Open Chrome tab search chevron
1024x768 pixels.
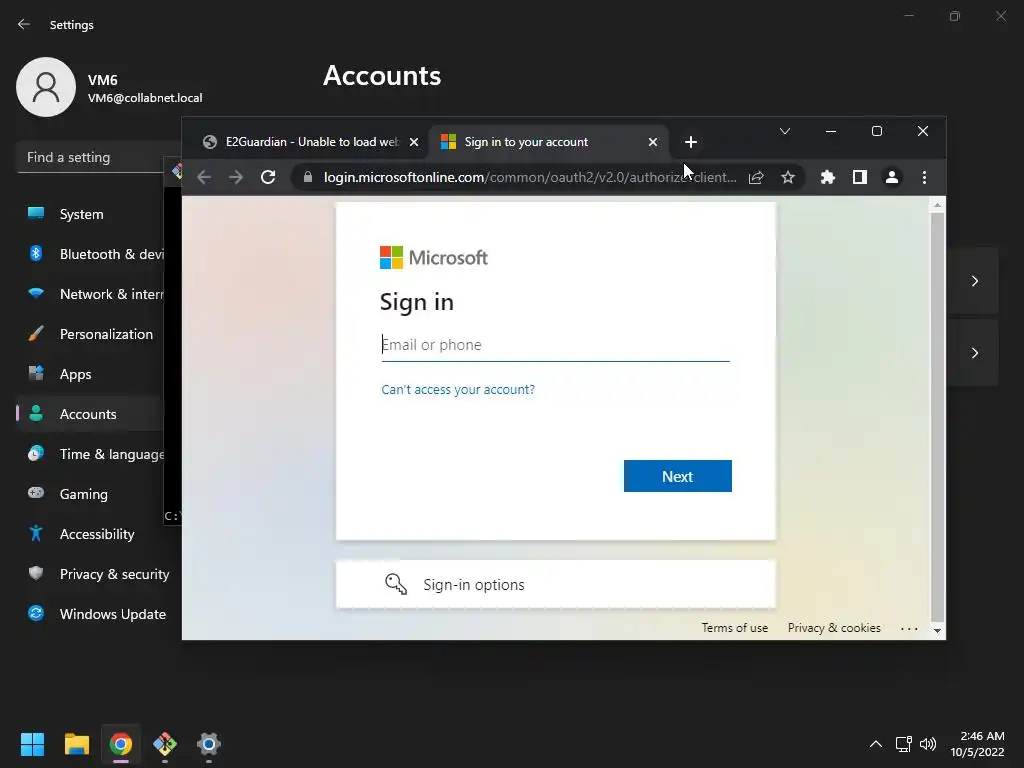[785, 131]
